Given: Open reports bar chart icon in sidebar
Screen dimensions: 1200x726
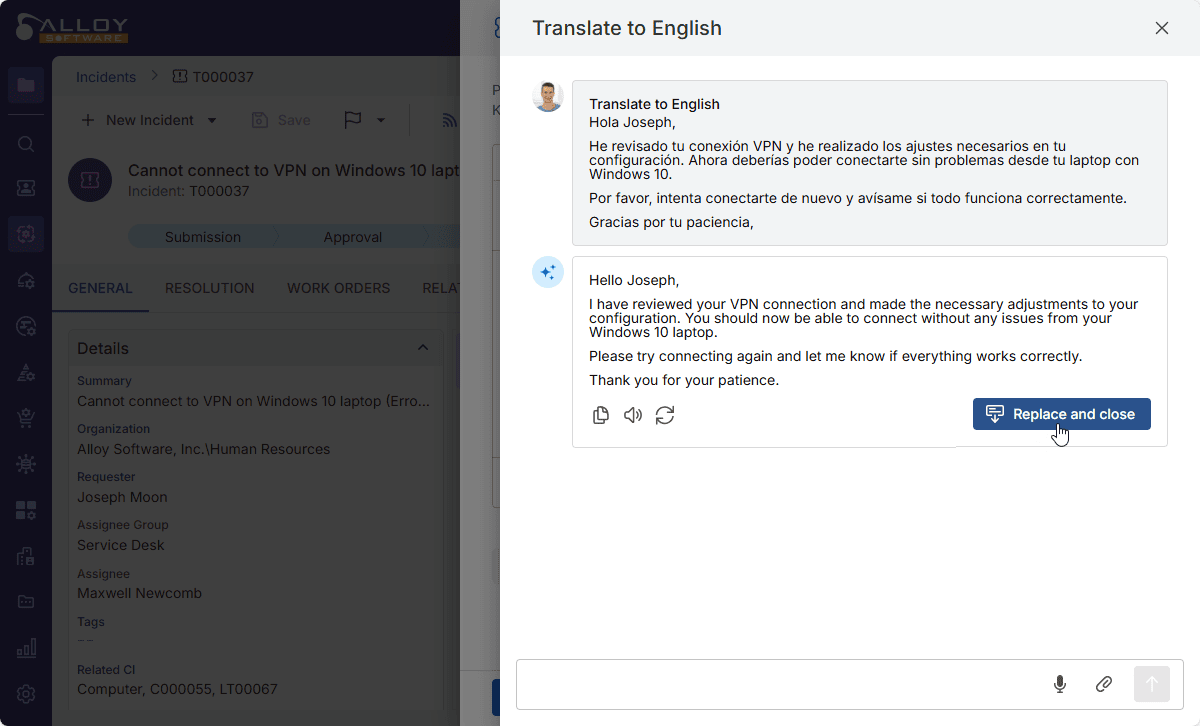Looking at the screenshot, I should (26, 648).
